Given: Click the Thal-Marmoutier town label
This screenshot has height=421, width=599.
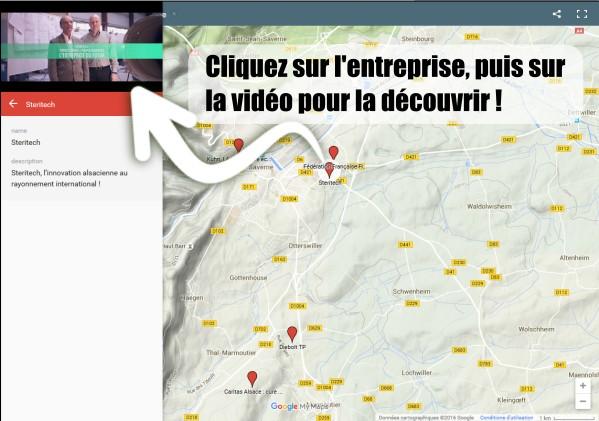Looking at the screenshot, I should pos(231,353).
